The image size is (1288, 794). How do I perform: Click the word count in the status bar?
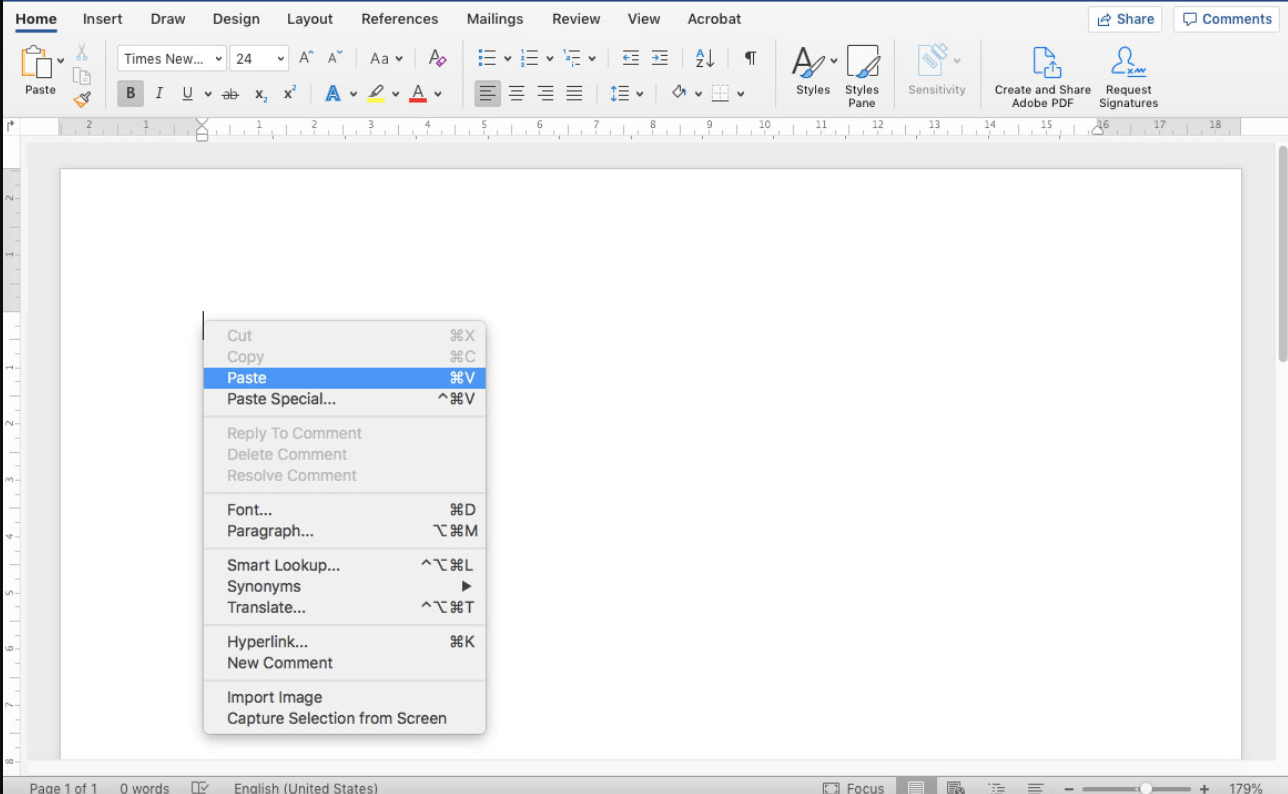144,787
